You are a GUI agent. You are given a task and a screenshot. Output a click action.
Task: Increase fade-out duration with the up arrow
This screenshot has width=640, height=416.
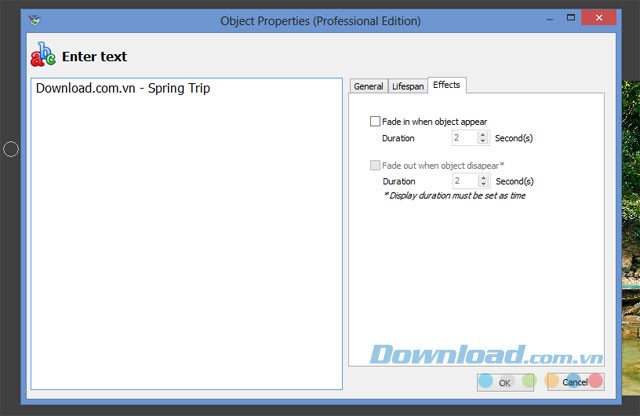click(483, 178)
